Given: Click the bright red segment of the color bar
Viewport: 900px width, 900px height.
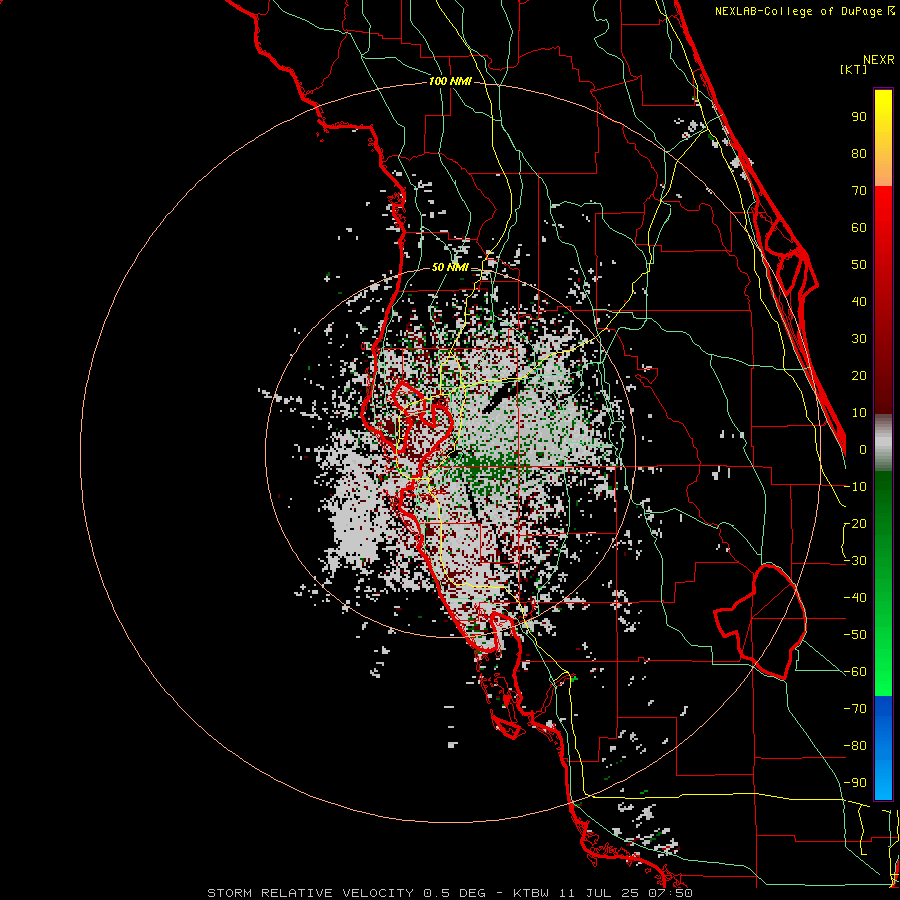Looking at the screenshot, I should coord(883,210).
